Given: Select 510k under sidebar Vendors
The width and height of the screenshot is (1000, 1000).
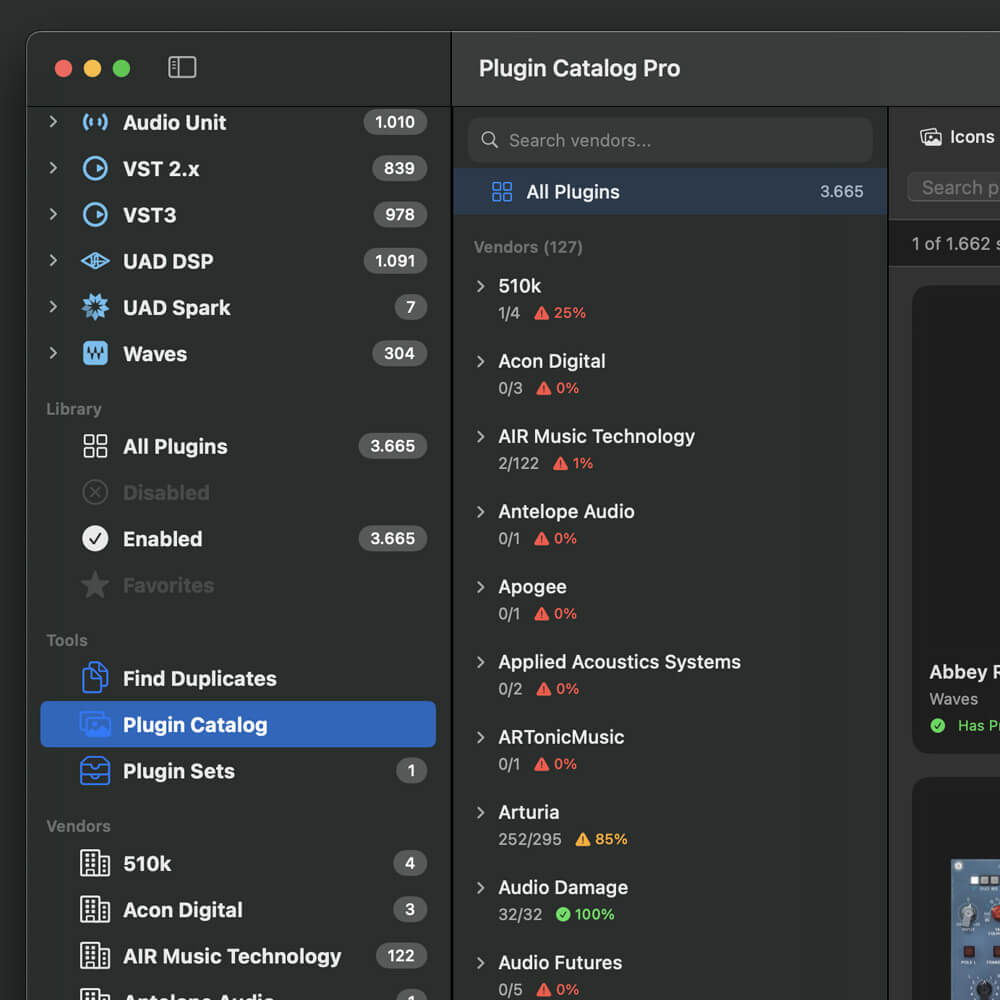Looking at the screenshot, I should 238,864.
